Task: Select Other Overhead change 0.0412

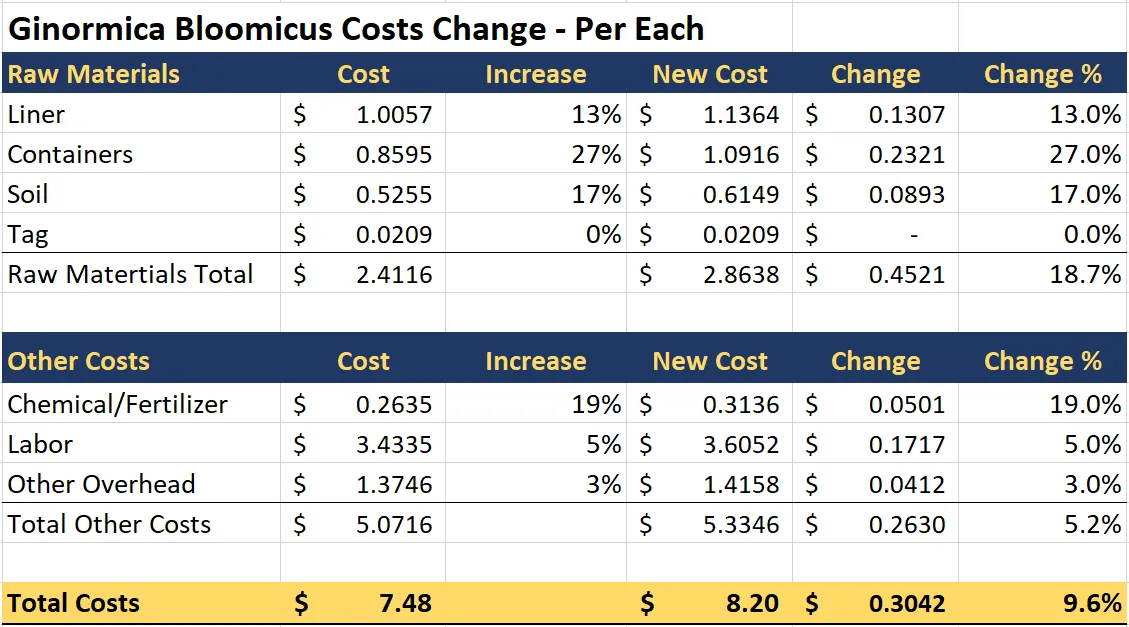Action: tap(907, 484)
